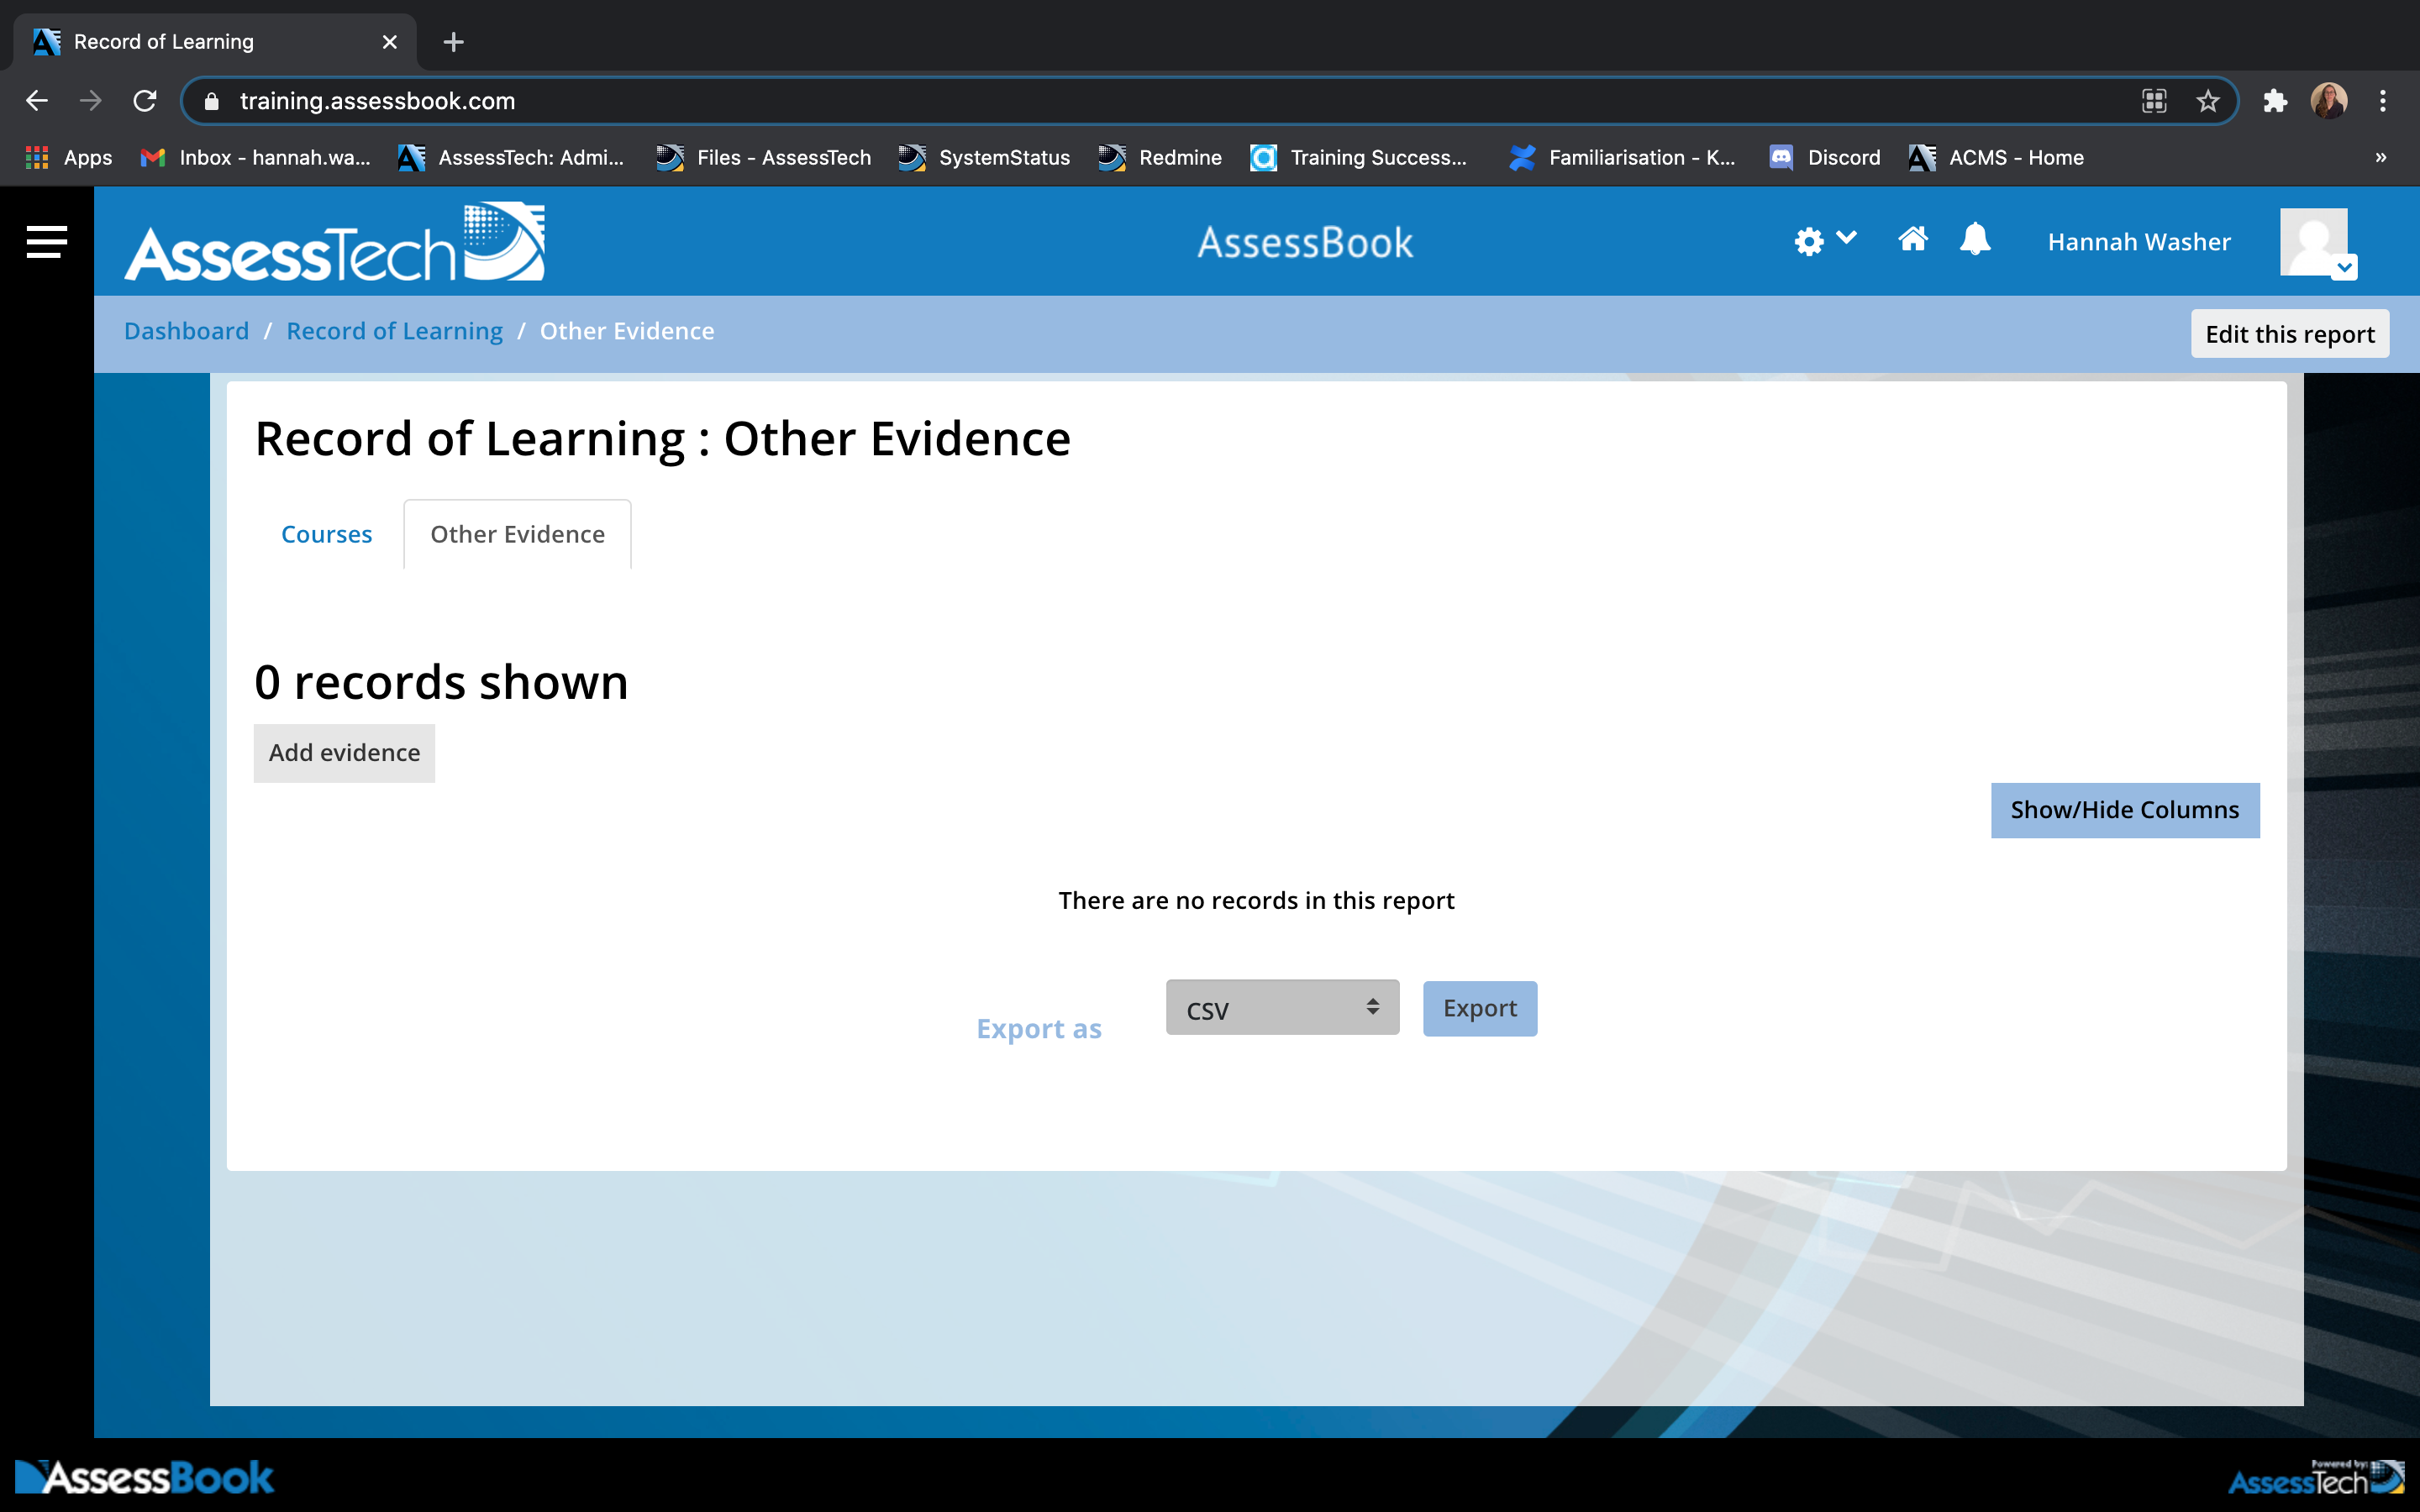Viewport: 2420px width, 1512px height.
Task: Open the settings gear menu
Action: coord(1824,241)
